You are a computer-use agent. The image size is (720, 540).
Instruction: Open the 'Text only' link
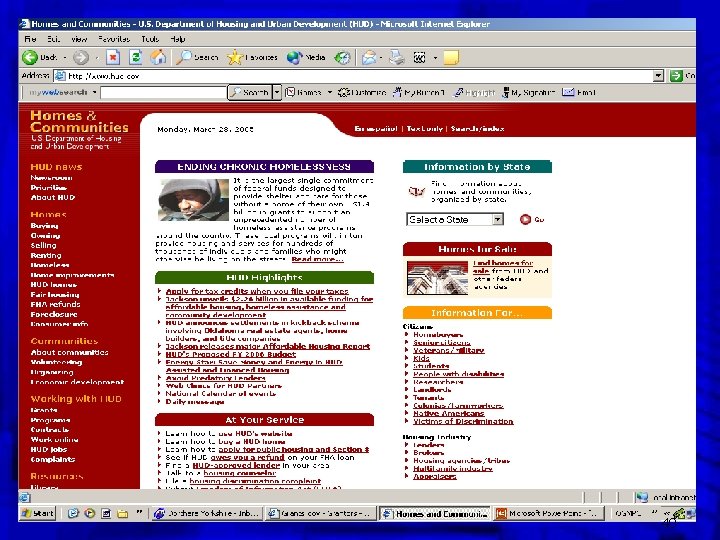coord(425,129)
